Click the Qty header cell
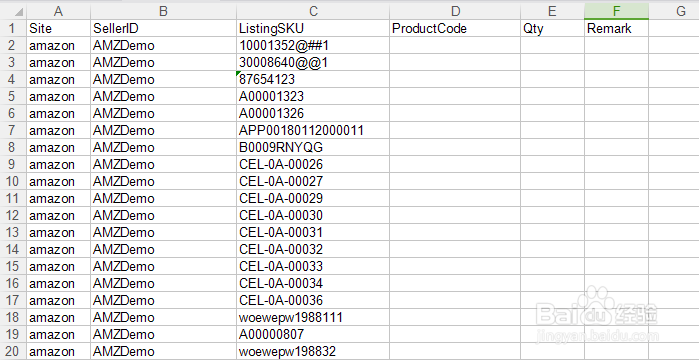The width and height of the screenshot is (699, 360). (x=552, y=29)
